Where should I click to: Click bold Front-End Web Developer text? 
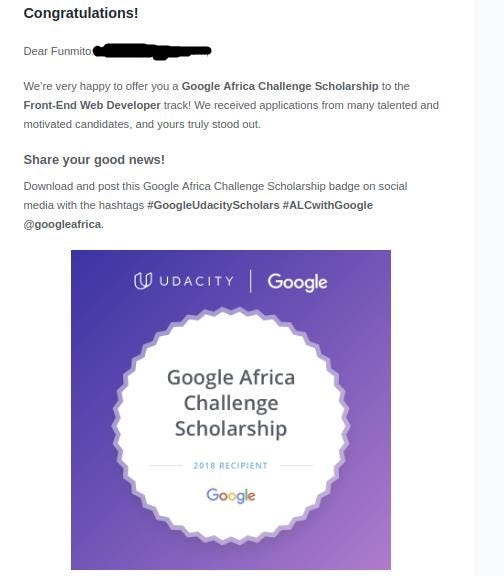[x=92, y=105]
